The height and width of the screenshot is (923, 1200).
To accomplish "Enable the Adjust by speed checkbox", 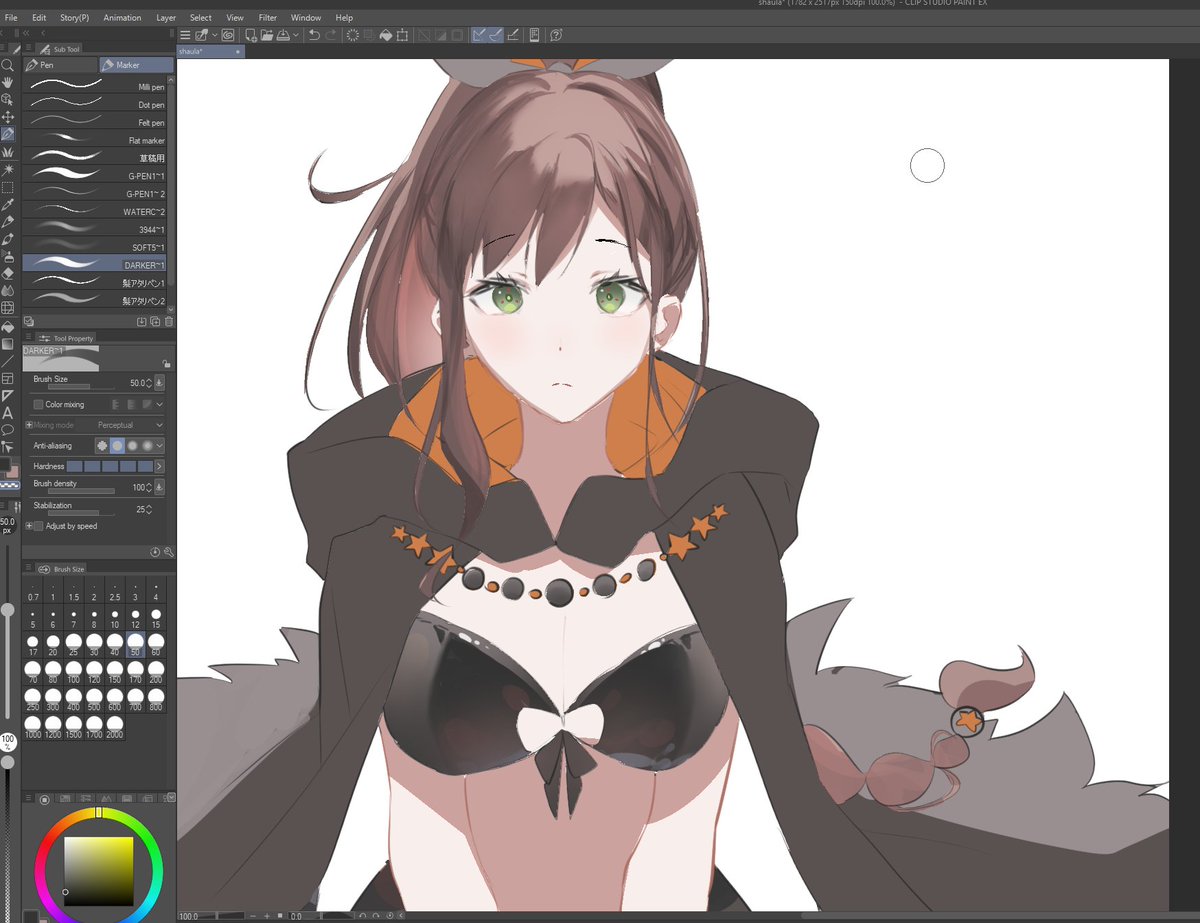I will (x=38, y=526).
